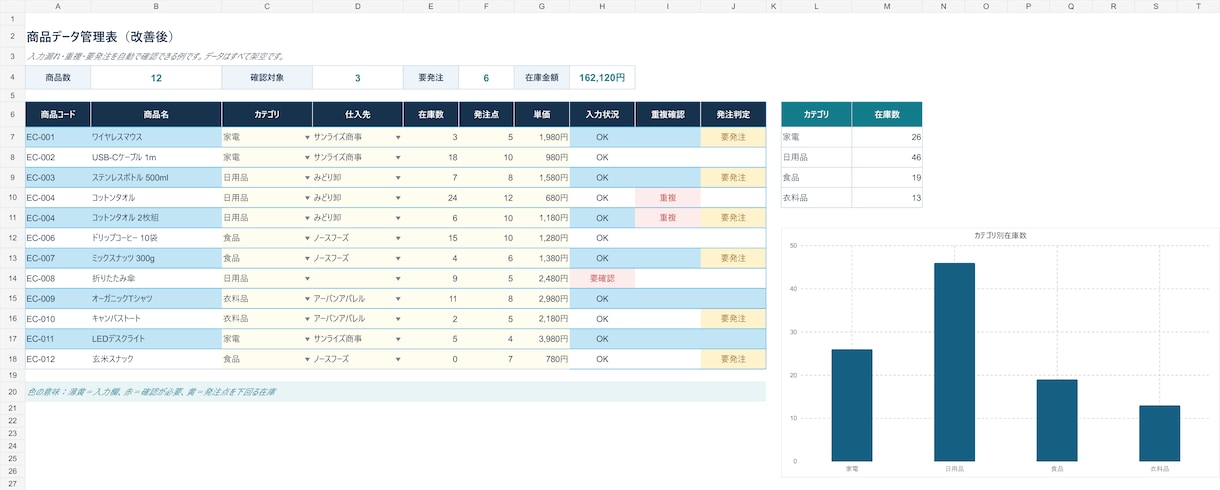
Task: Select the ステンレスボトル 500ml name cell
Action: pos(156,177)
